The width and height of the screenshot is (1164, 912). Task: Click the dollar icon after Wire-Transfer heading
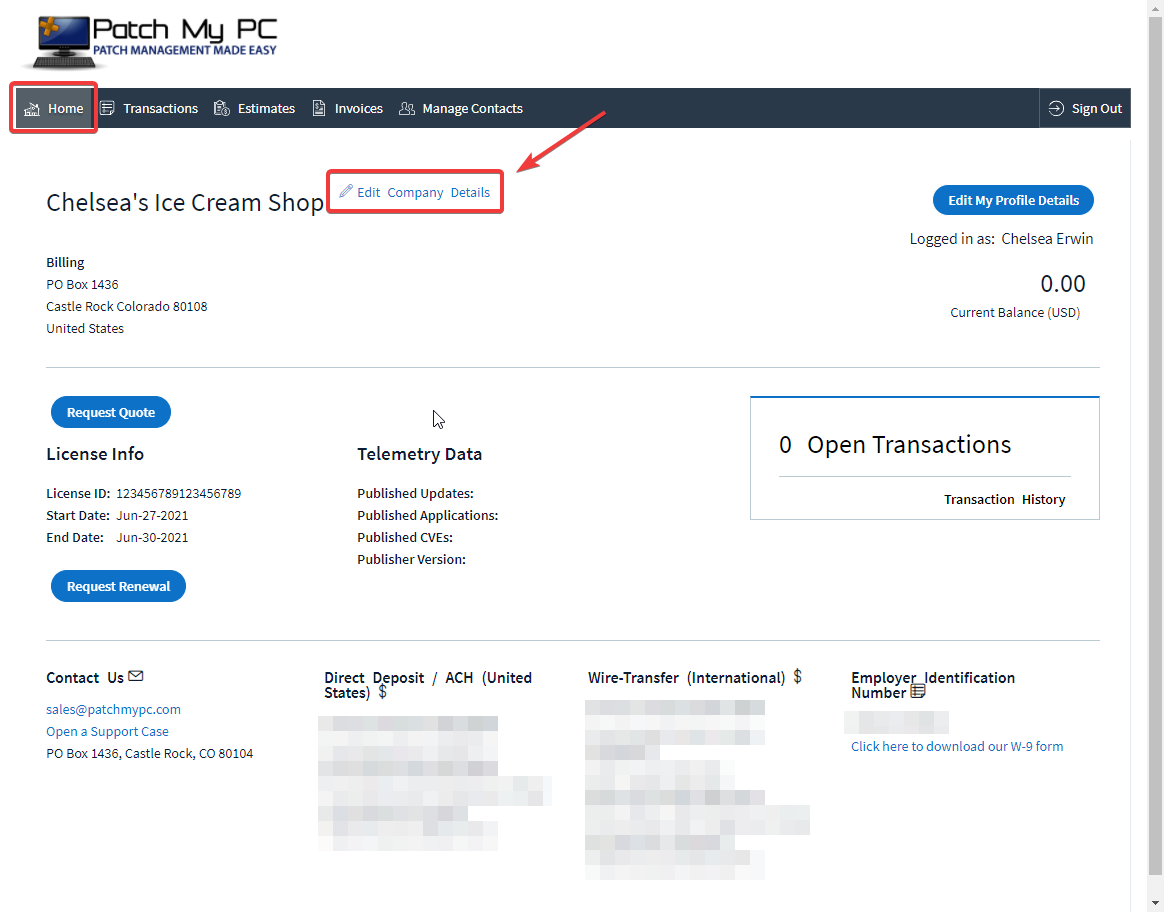tap(797, 676)
